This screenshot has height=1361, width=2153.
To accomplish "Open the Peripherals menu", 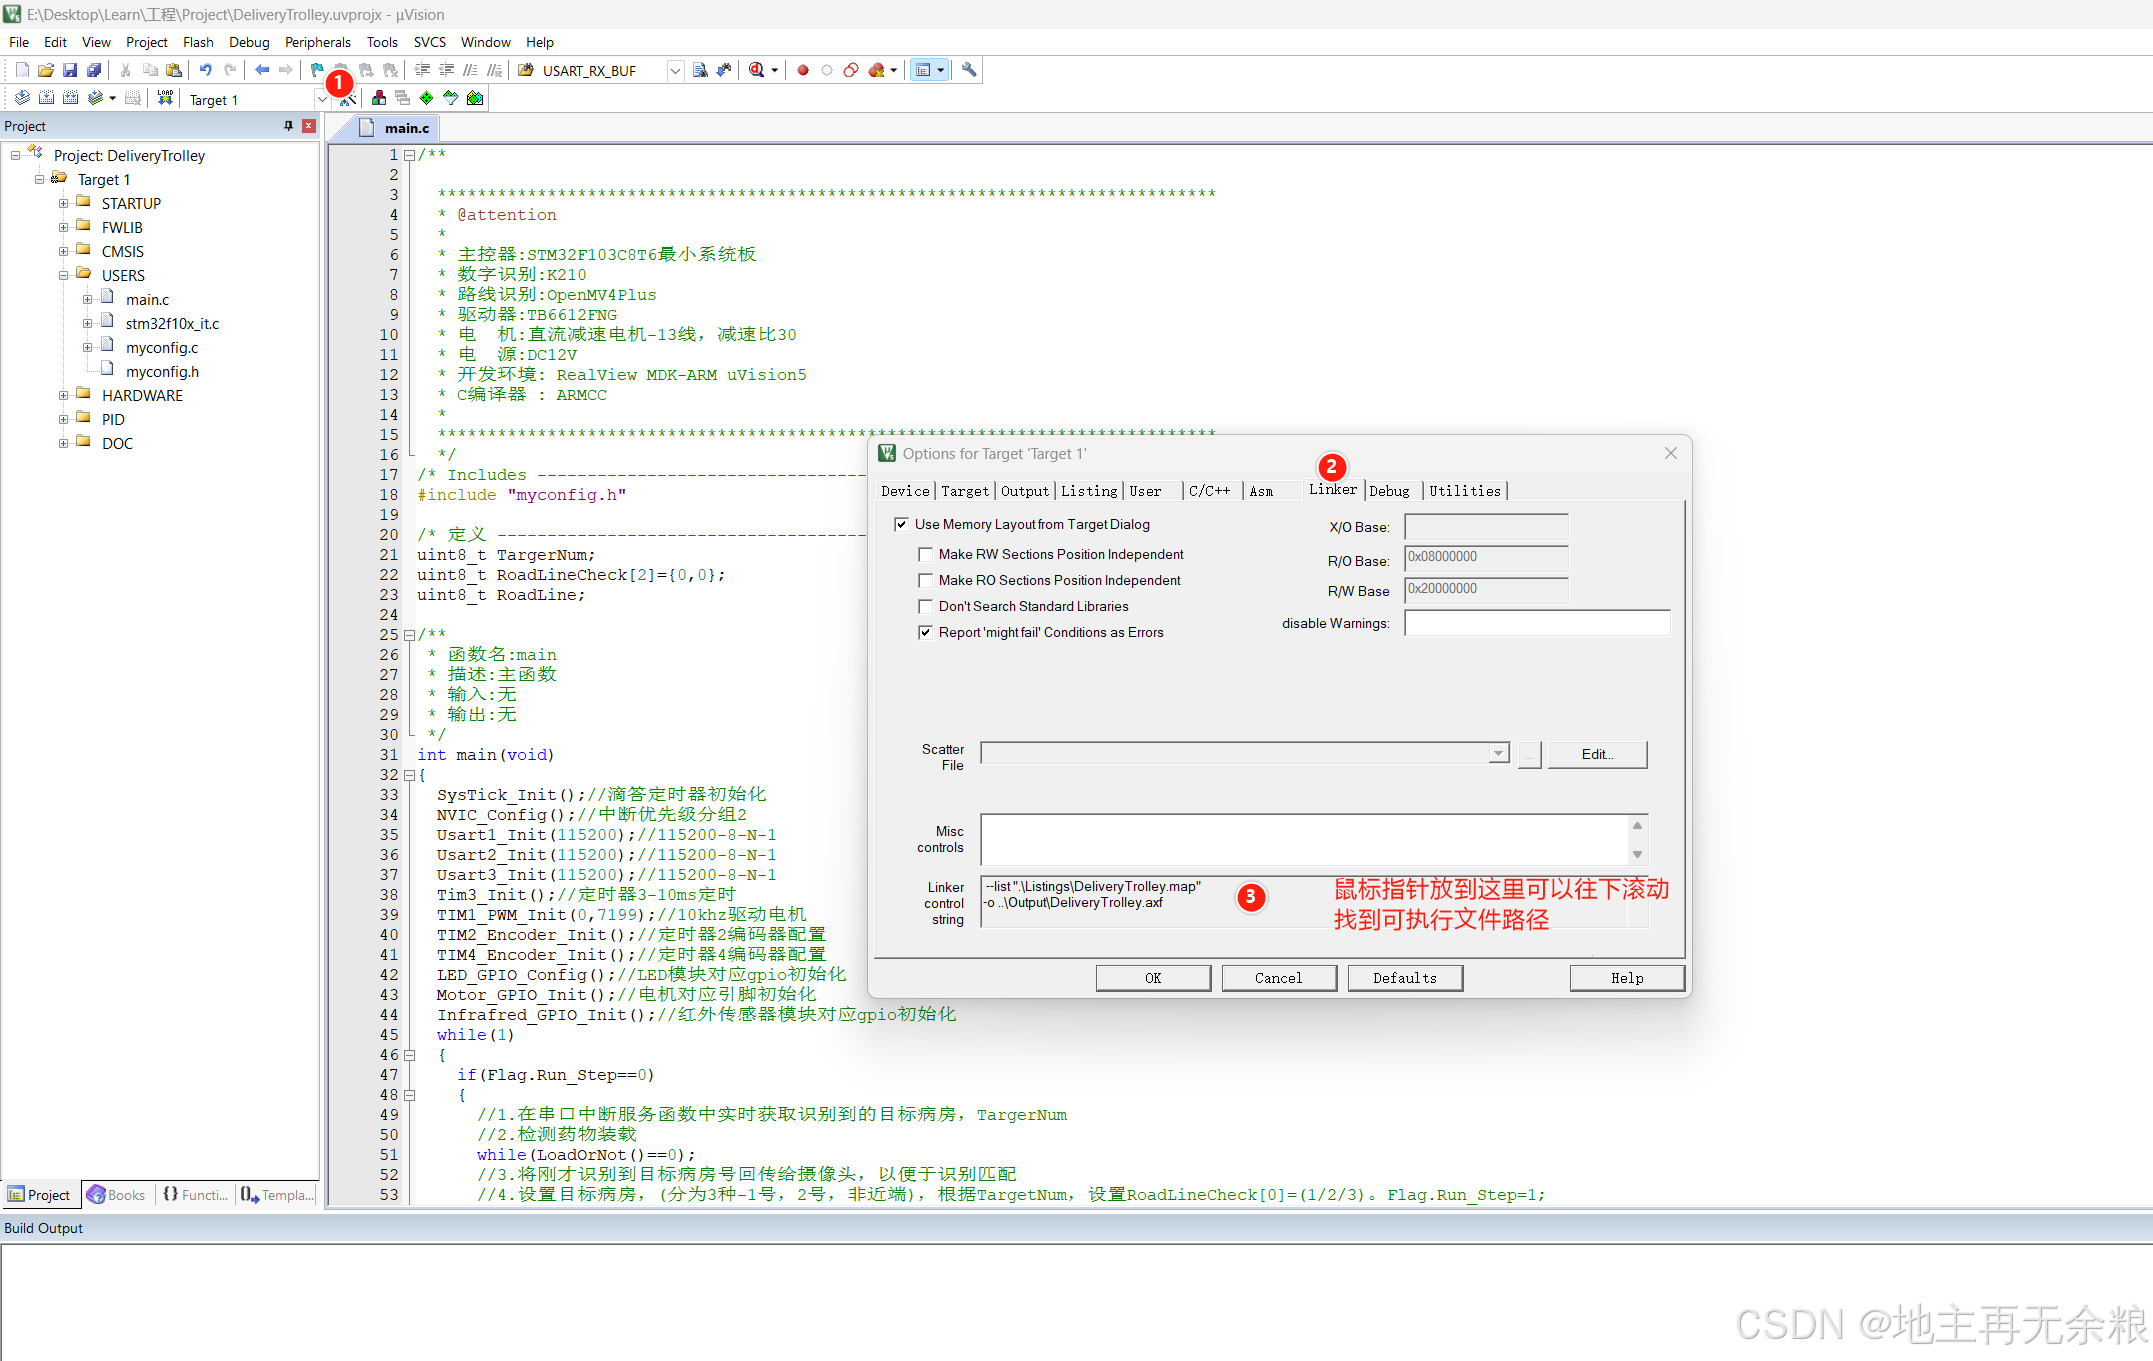I will [317, 42].
